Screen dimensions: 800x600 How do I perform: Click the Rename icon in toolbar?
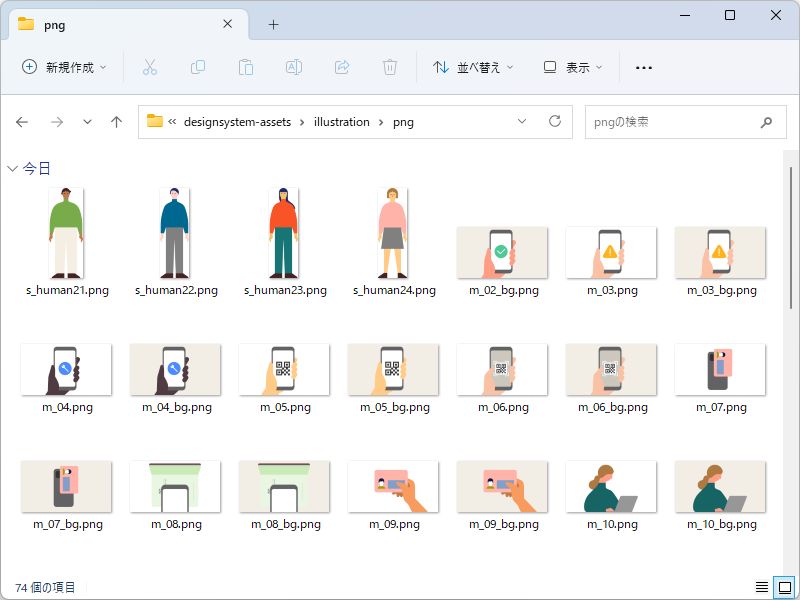click(x=294, y=67)
